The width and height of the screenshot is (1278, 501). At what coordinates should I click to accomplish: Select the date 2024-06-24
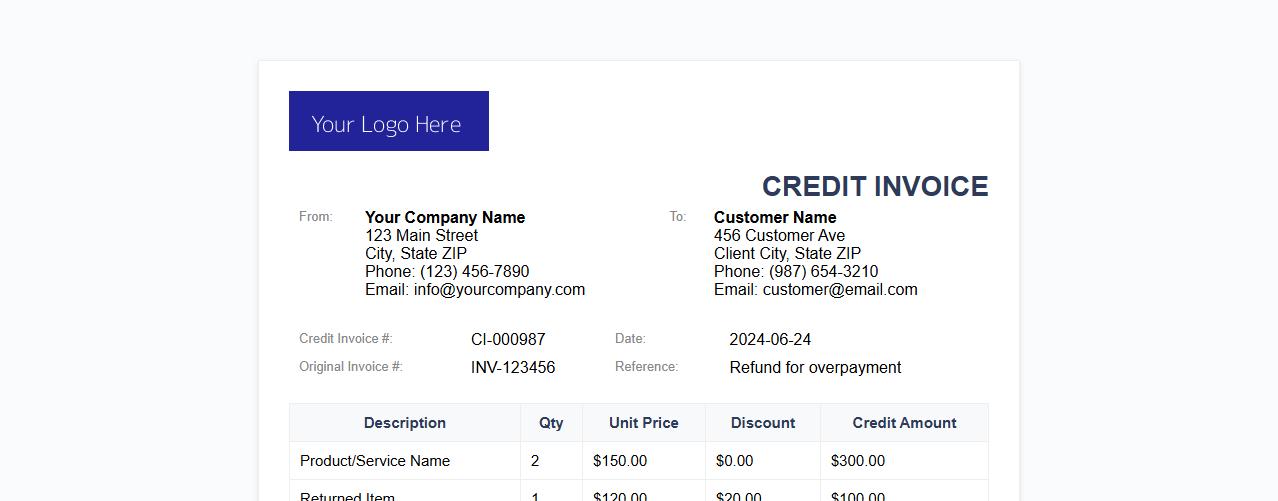(770, 339)
